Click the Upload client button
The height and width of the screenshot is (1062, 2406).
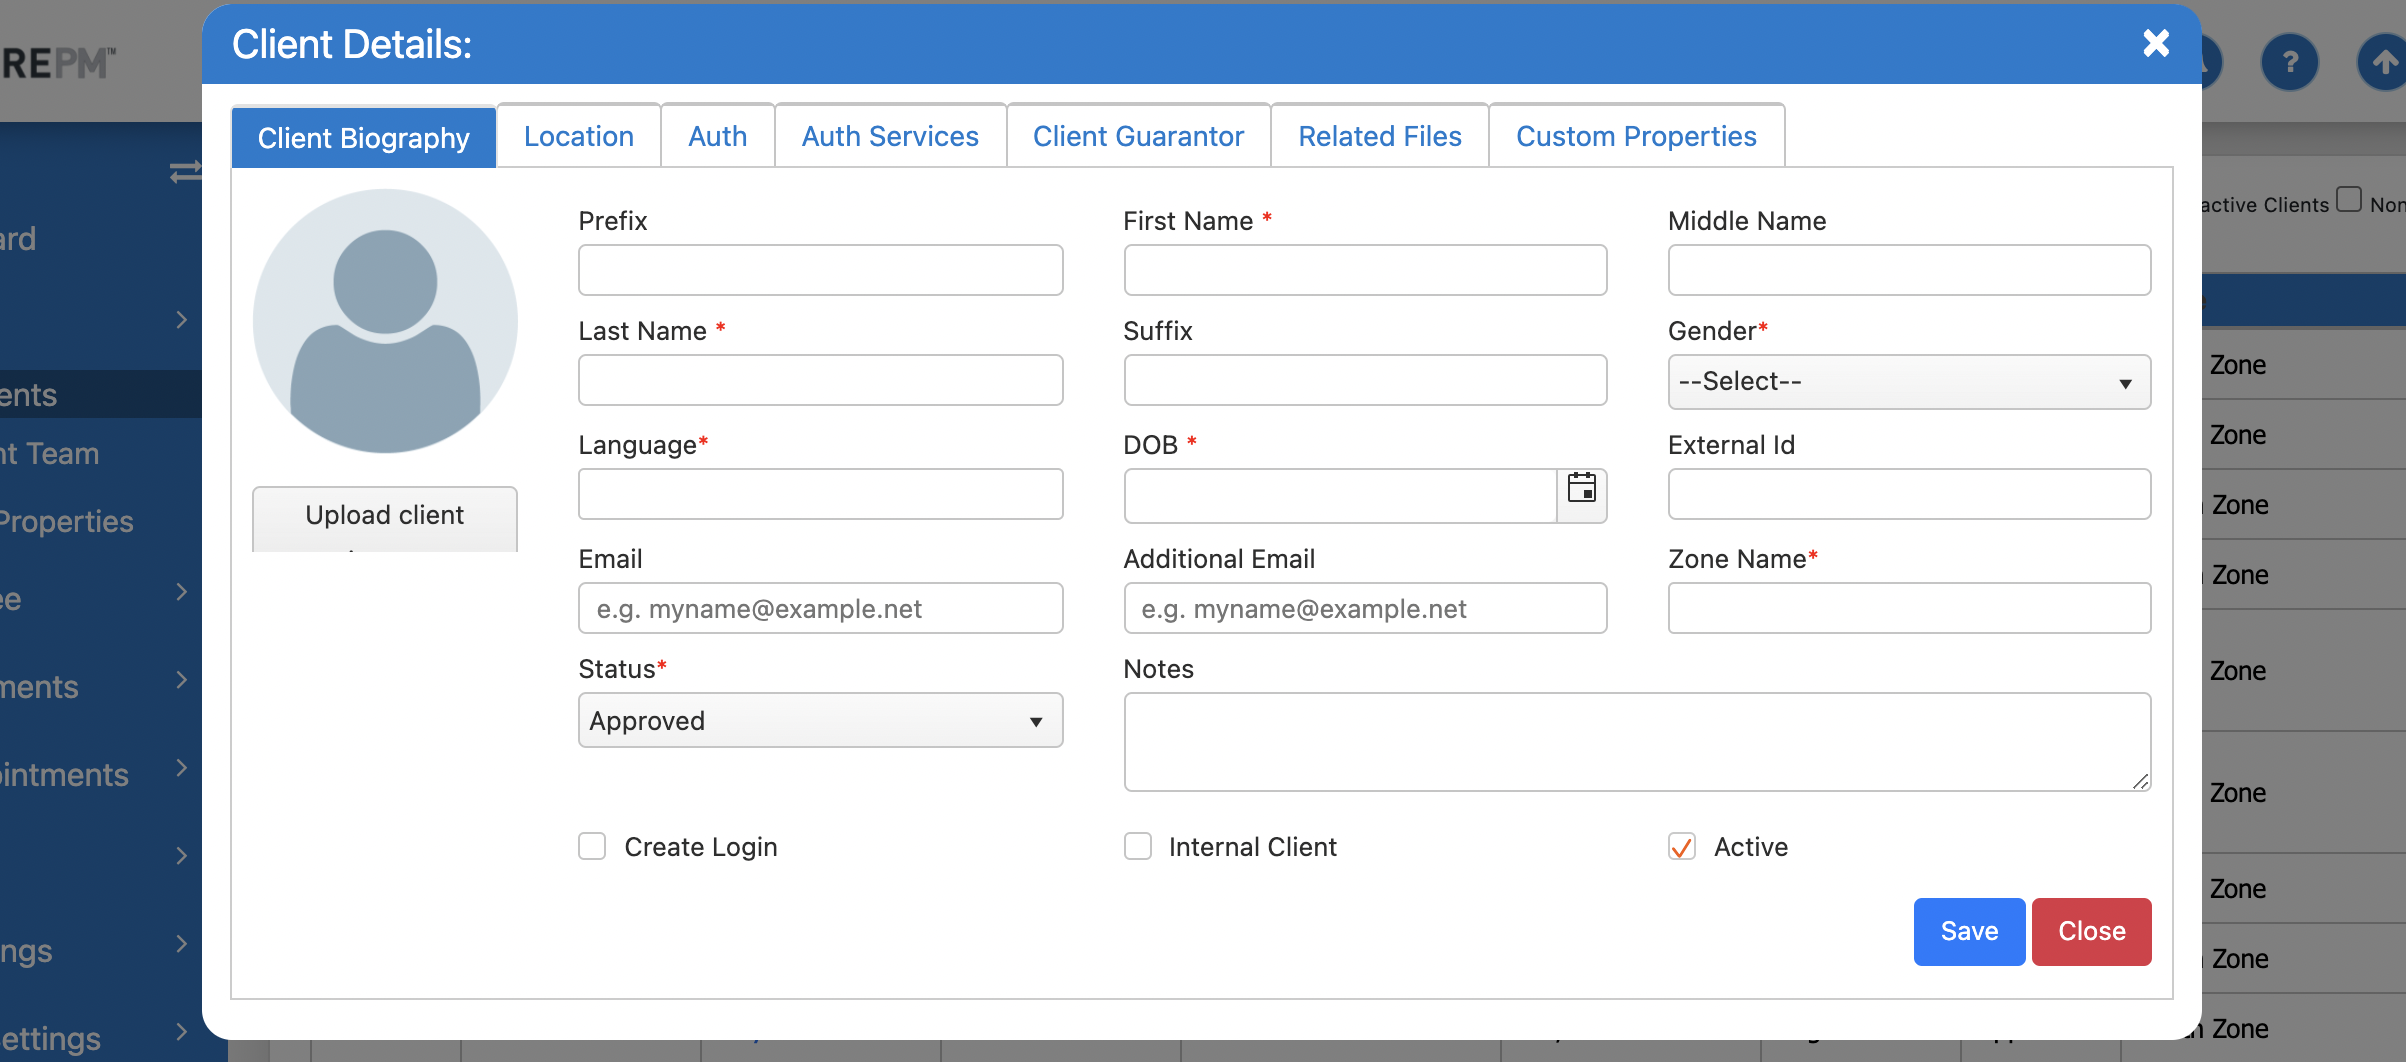point(385,518)
